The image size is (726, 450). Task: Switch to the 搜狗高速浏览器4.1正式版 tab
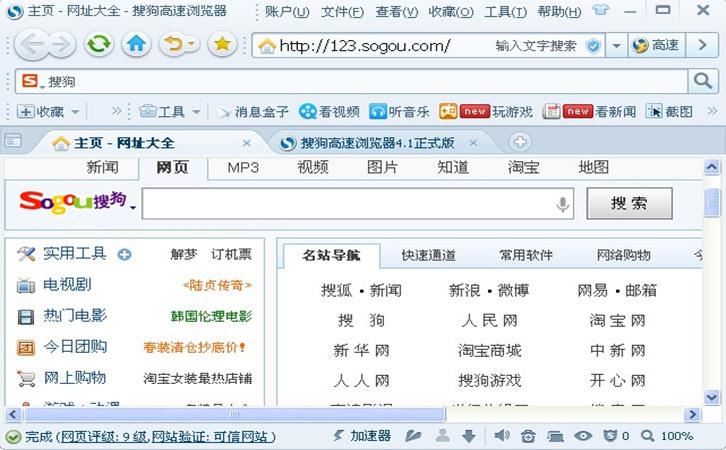(x=377, y=143)
